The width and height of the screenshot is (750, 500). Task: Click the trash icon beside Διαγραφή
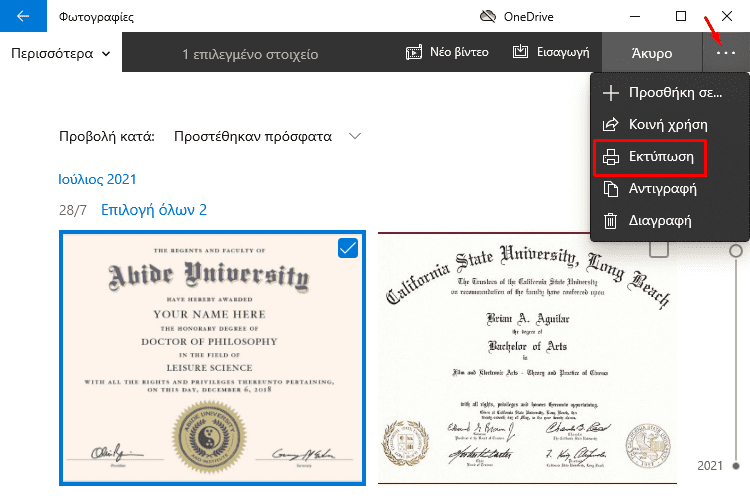(610, 221)
